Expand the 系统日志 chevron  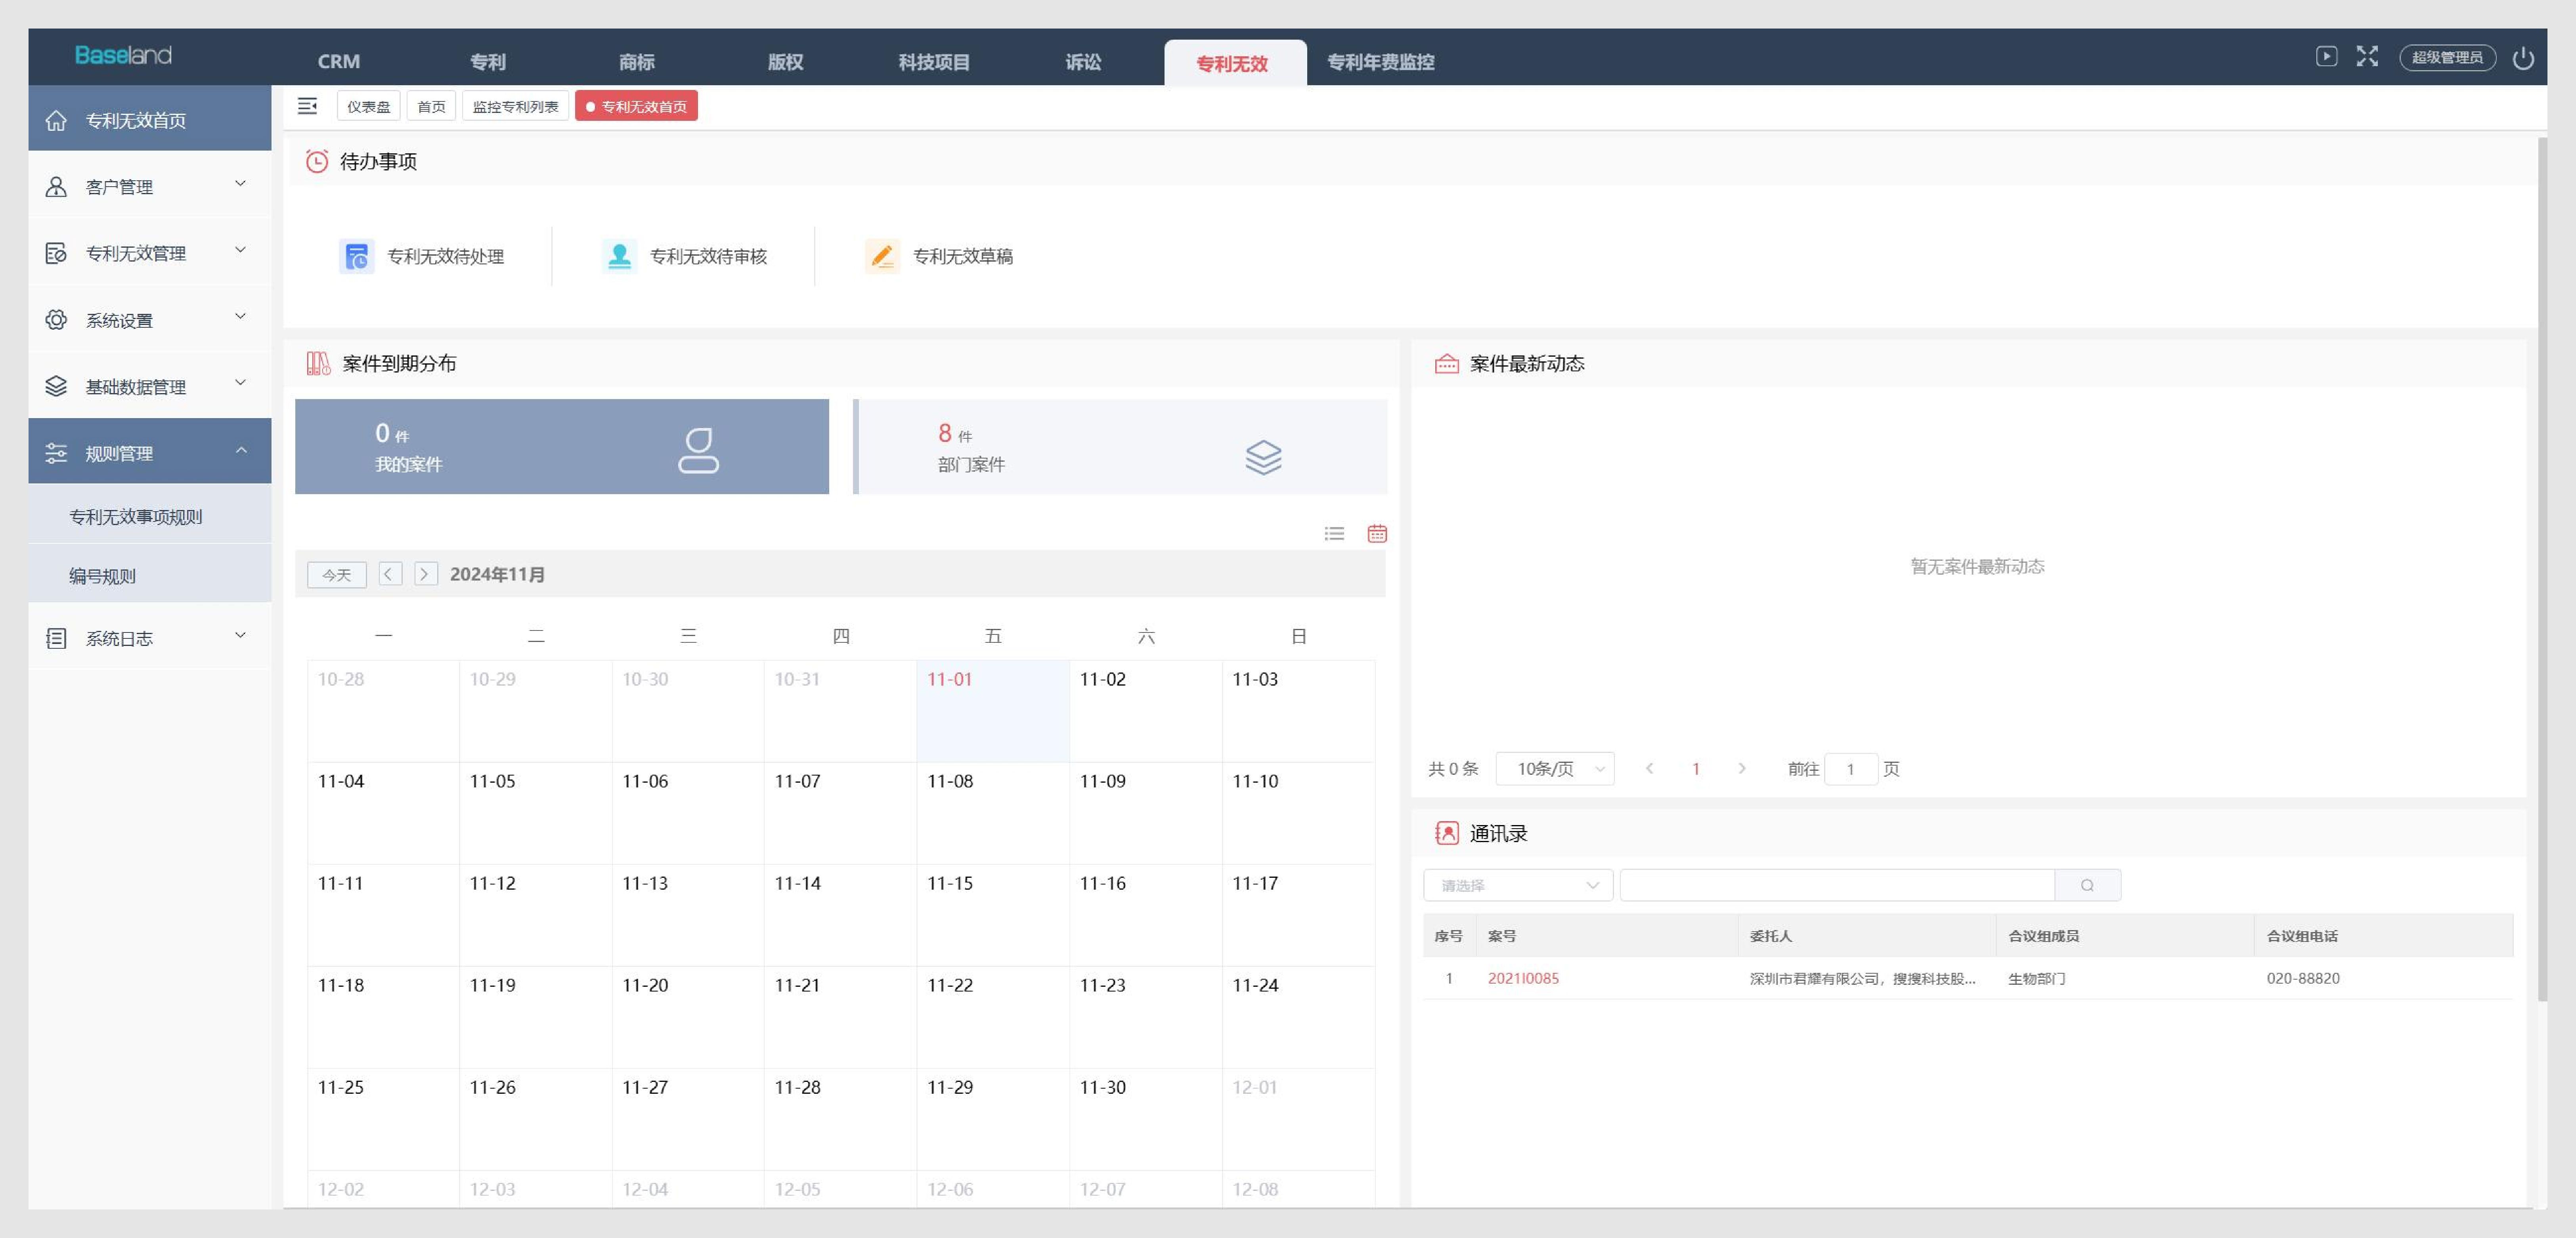coord(240,635)
